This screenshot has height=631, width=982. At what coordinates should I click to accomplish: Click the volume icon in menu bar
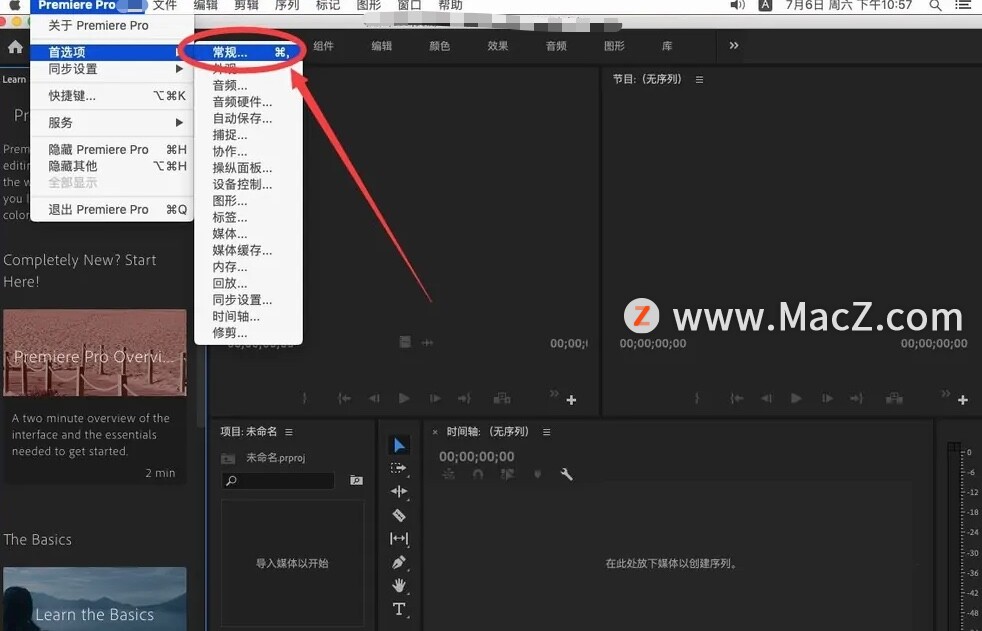click(x=737, y=5)
